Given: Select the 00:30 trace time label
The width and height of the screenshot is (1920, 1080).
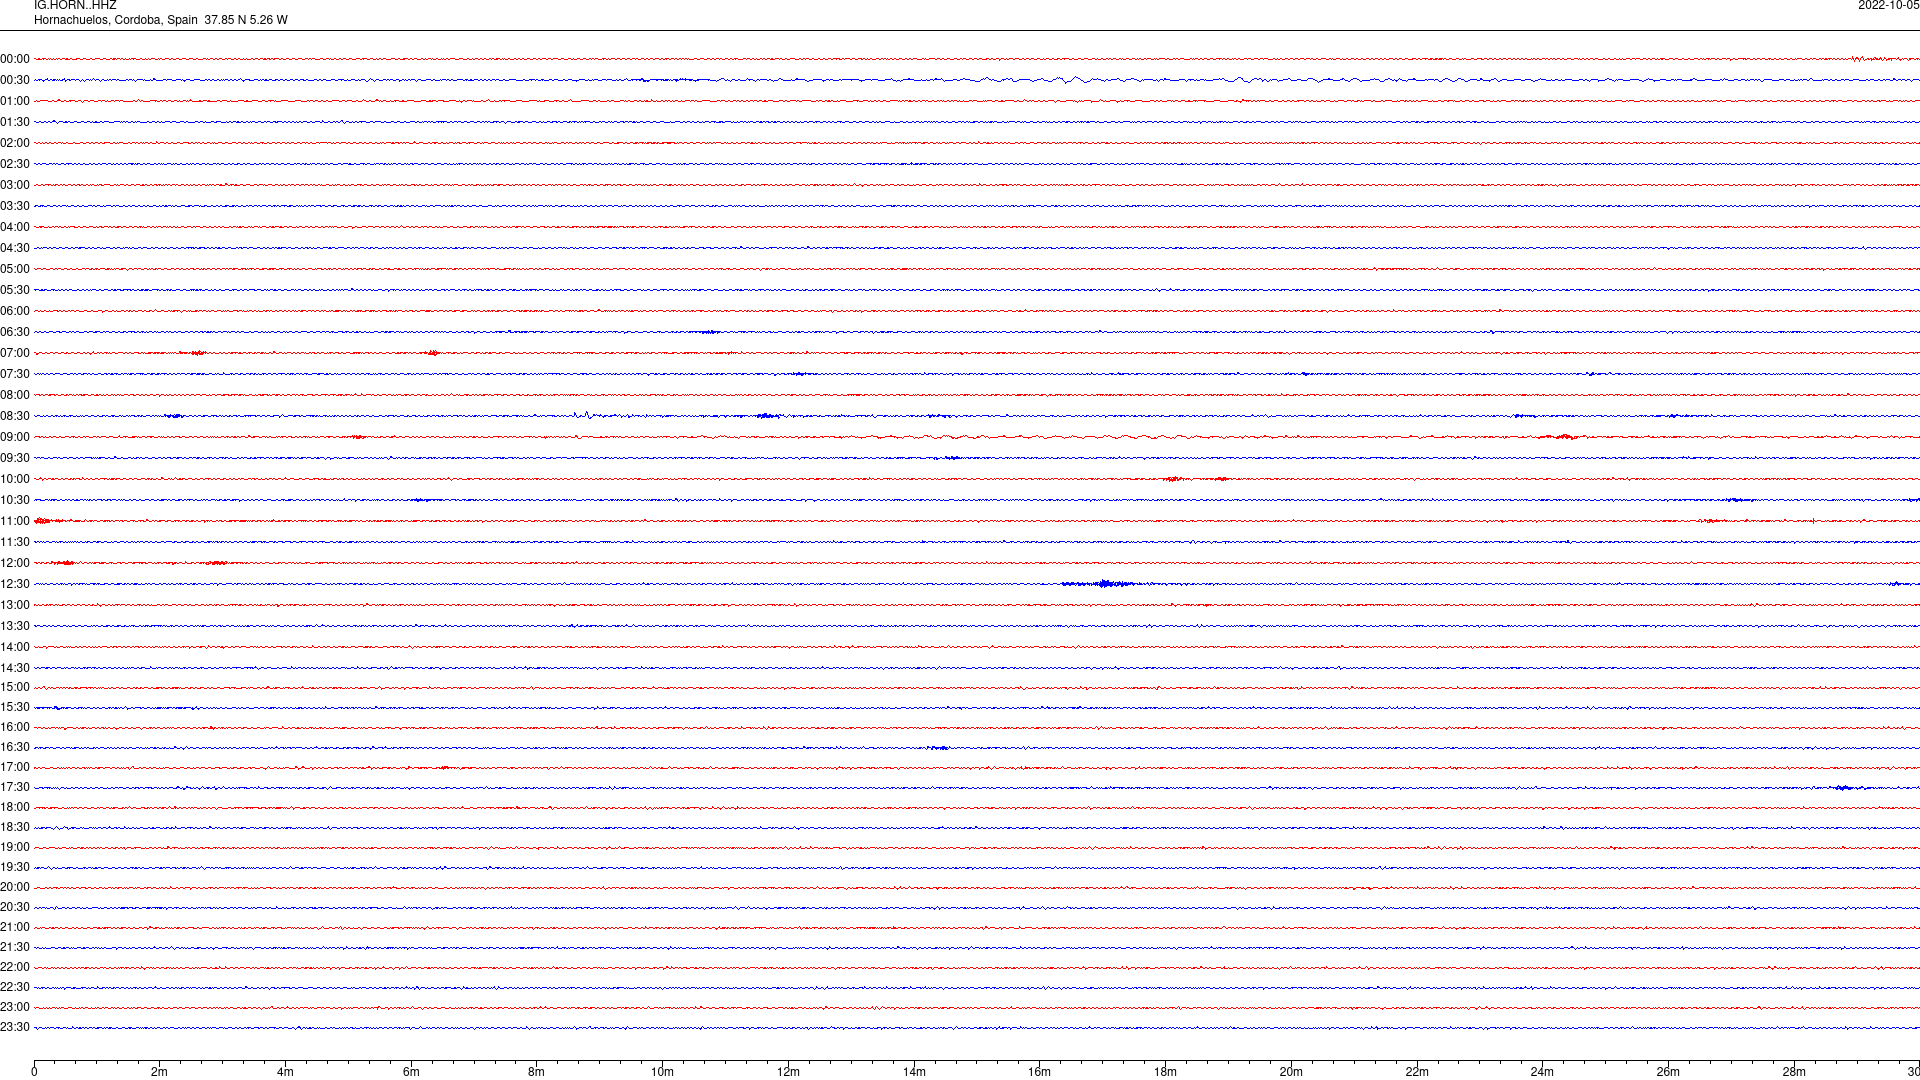Looking at the screenshot, I should [x=15, y=80].
